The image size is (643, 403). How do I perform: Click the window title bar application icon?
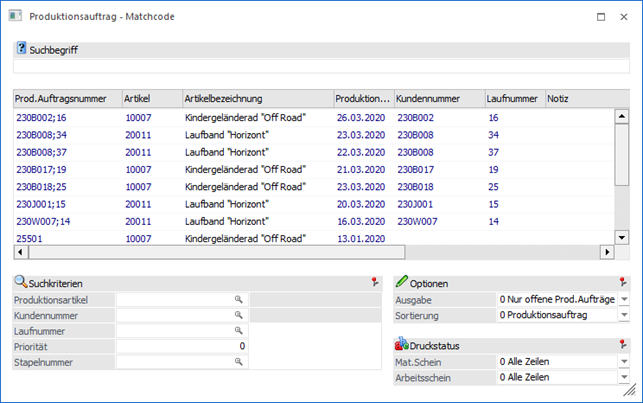pos(15,17)
